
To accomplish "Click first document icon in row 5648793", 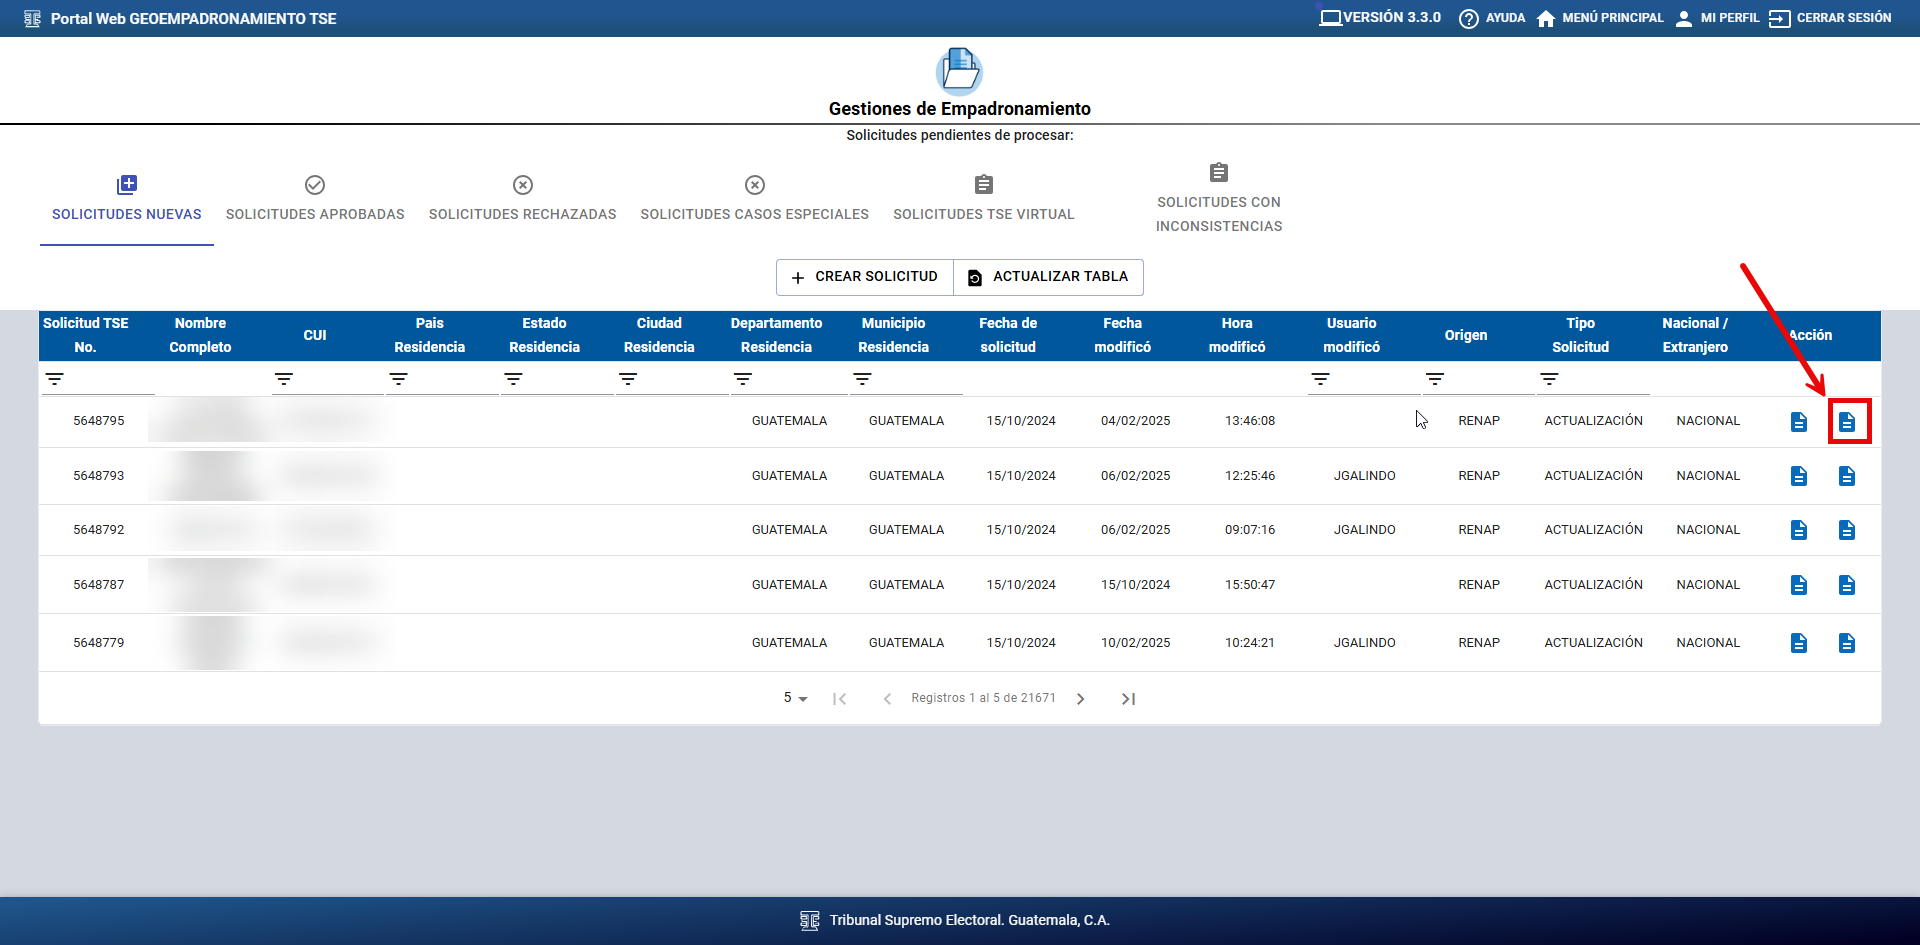I will coord(1799,476).
